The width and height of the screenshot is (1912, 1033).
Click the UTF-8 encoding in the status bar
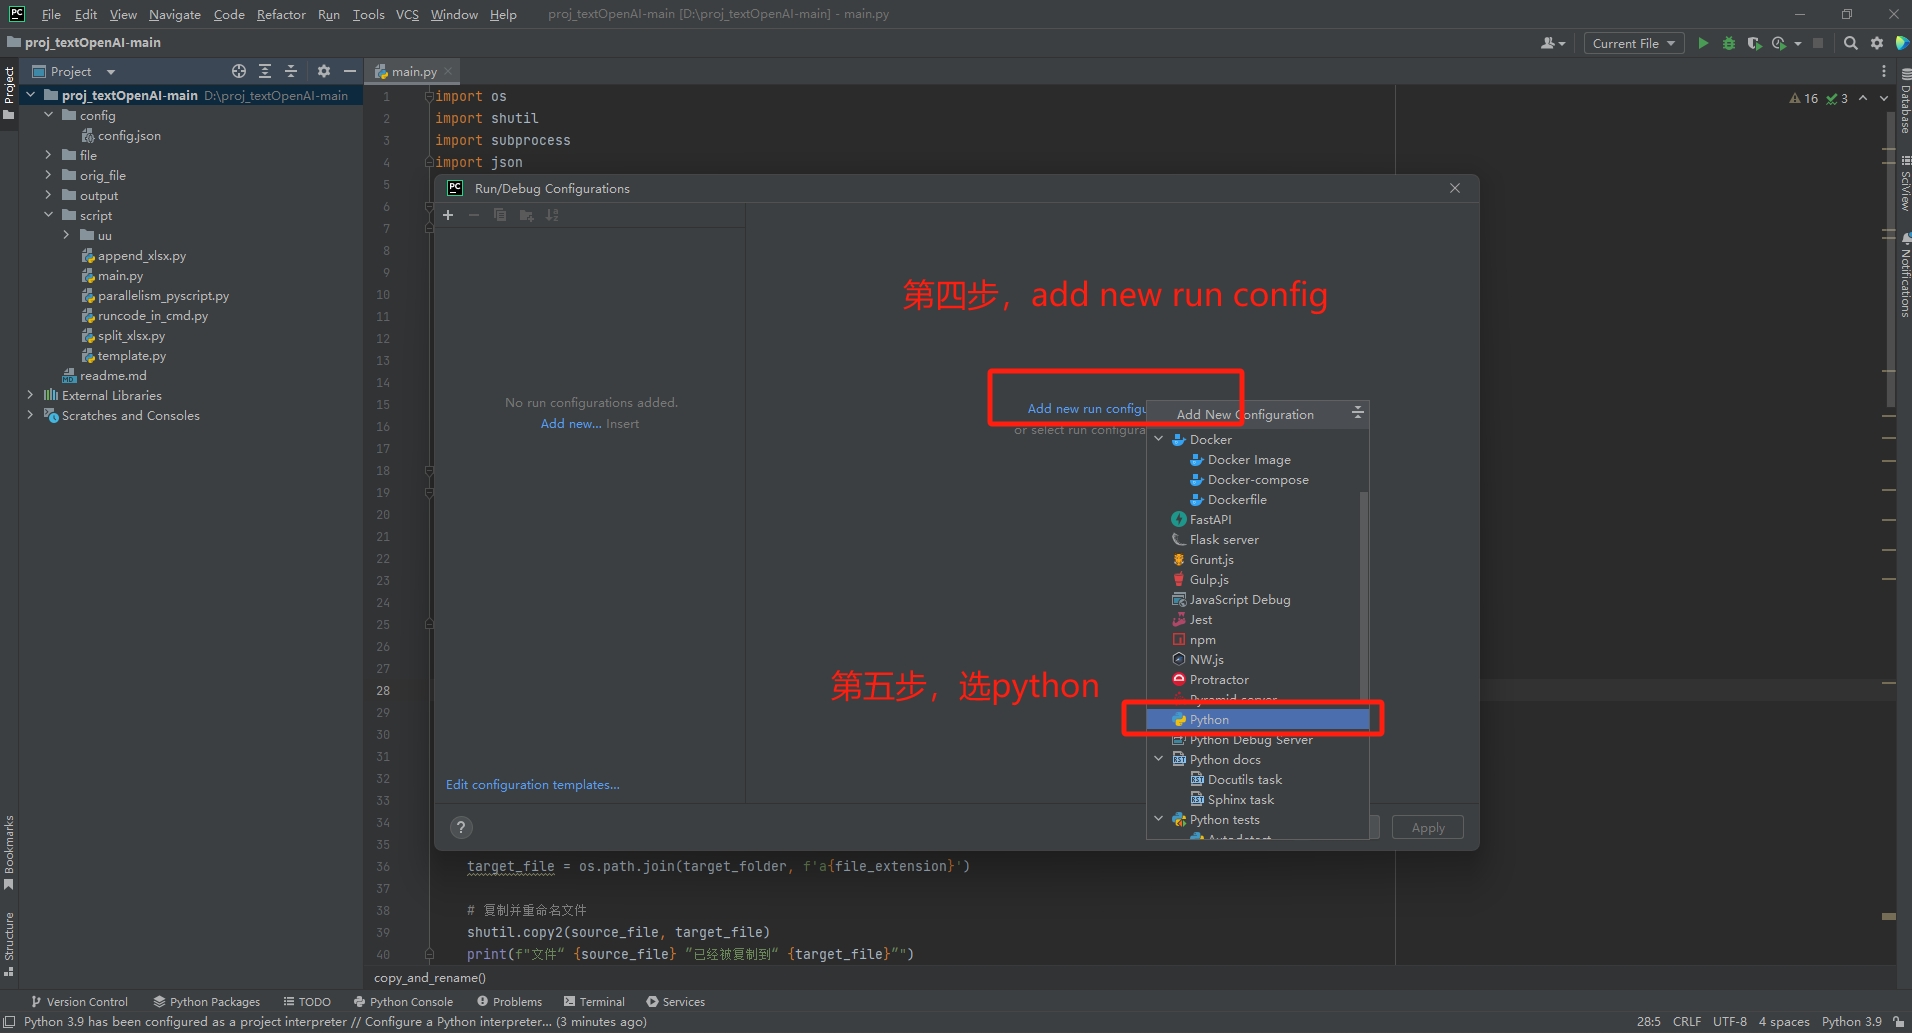coord(1729,1021)
